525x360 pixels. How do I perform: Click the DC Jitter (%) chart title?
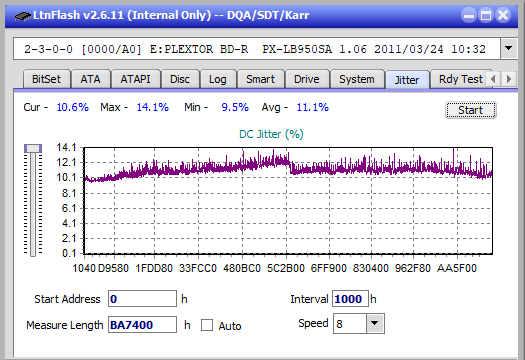pos(271,134)
